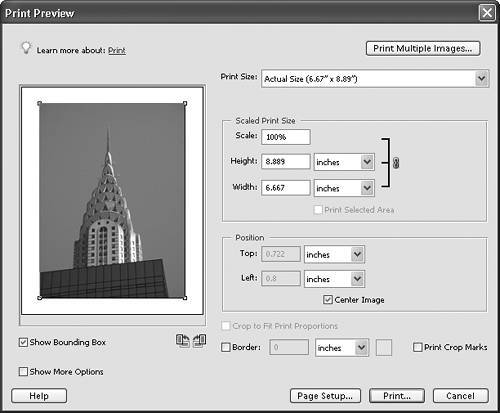This screenshot has width=500, height=413.
Task: Open Page Setup dialog
Action: tap(325, 396)
